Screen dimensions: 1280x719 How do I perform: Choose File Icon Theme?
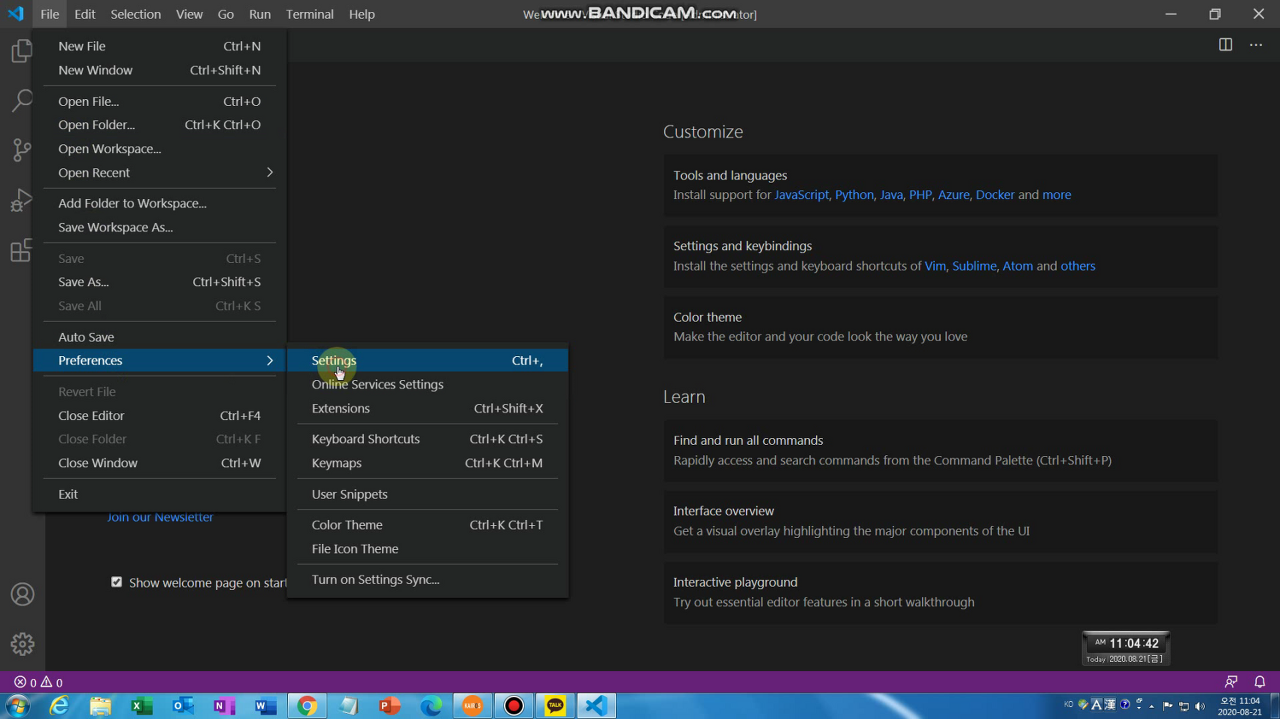click(427, 549)
